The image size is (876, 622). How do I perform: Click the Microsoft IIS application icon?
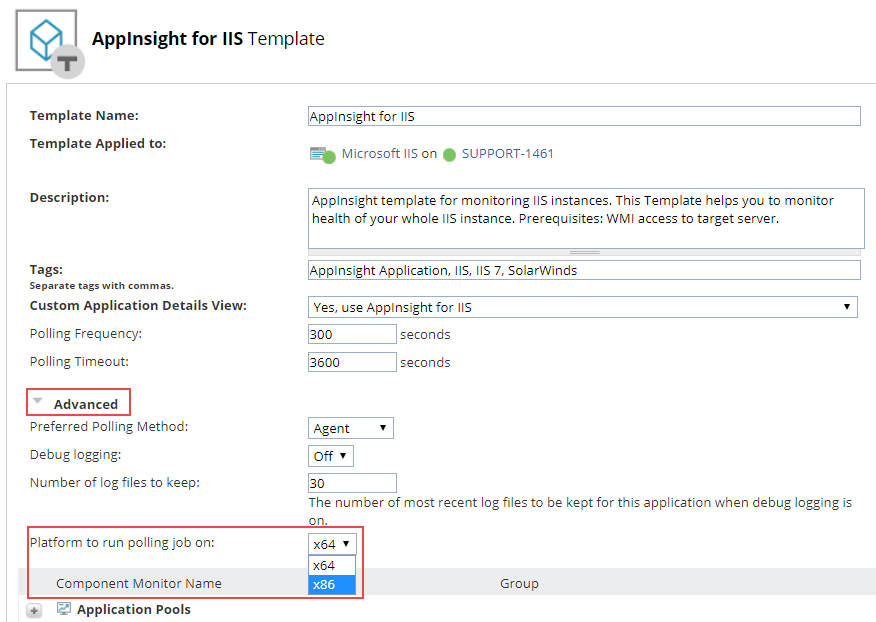coord(321,154)
